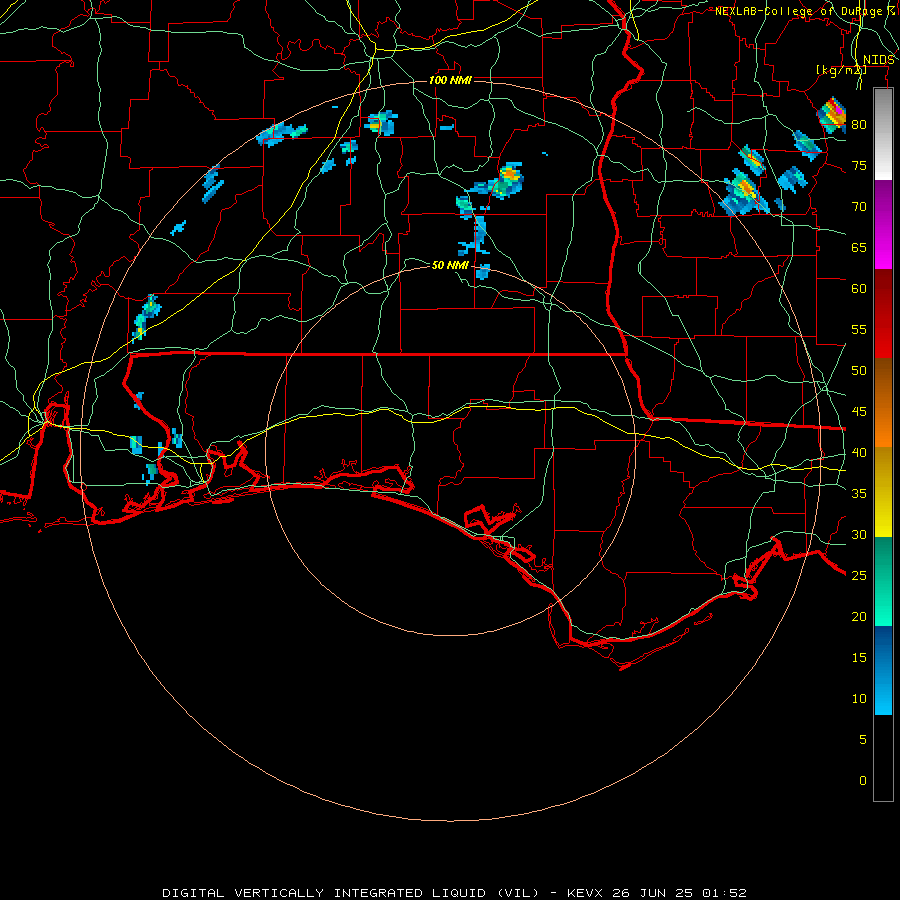The height and width of the screenshot is (900, 900).
Task: Click the 30 value on the scale
Action: [x=859, y=534]
